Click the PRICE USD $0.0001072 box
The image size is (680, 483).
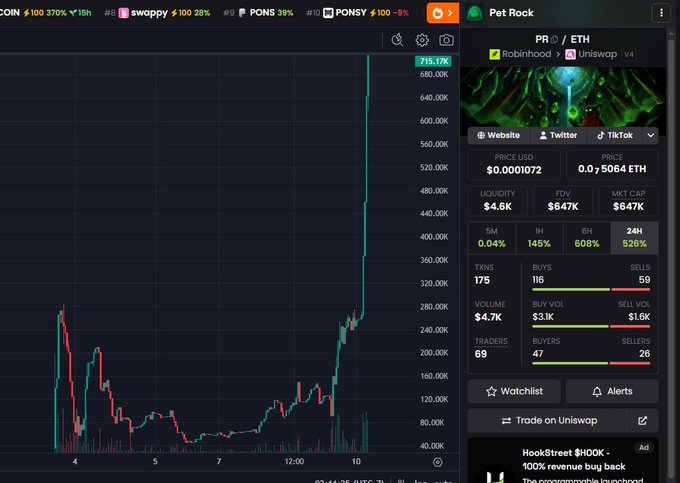point(514,165)
